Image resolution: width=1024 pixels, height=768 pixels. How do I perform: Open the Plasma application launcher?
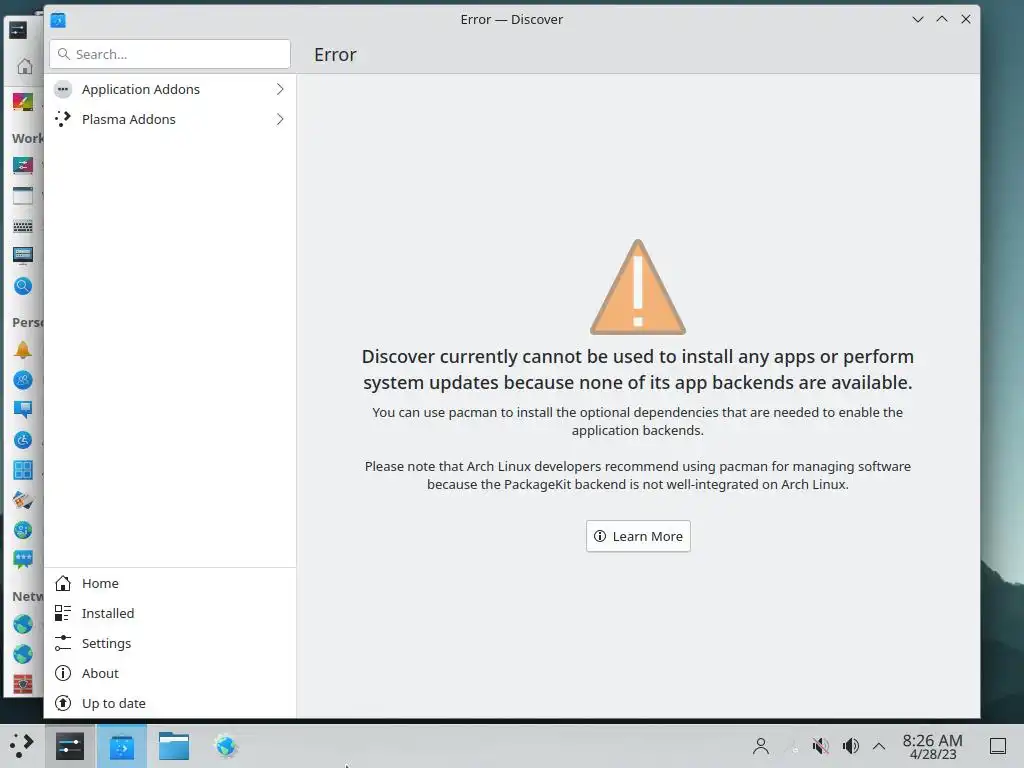(x=22, y=746)
